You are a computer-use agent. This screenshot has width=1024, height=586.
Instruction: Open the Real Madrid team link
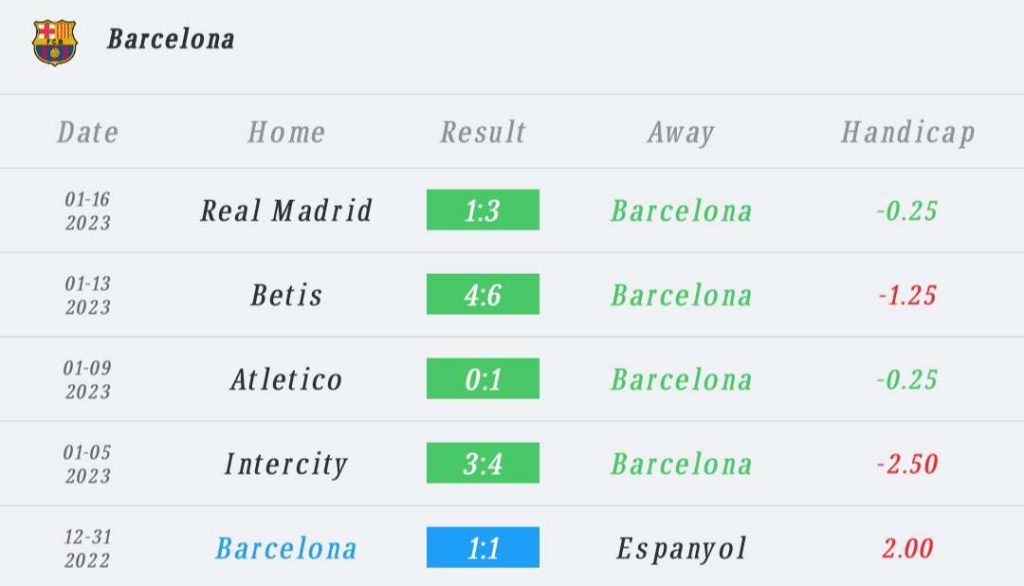[286, 211]
